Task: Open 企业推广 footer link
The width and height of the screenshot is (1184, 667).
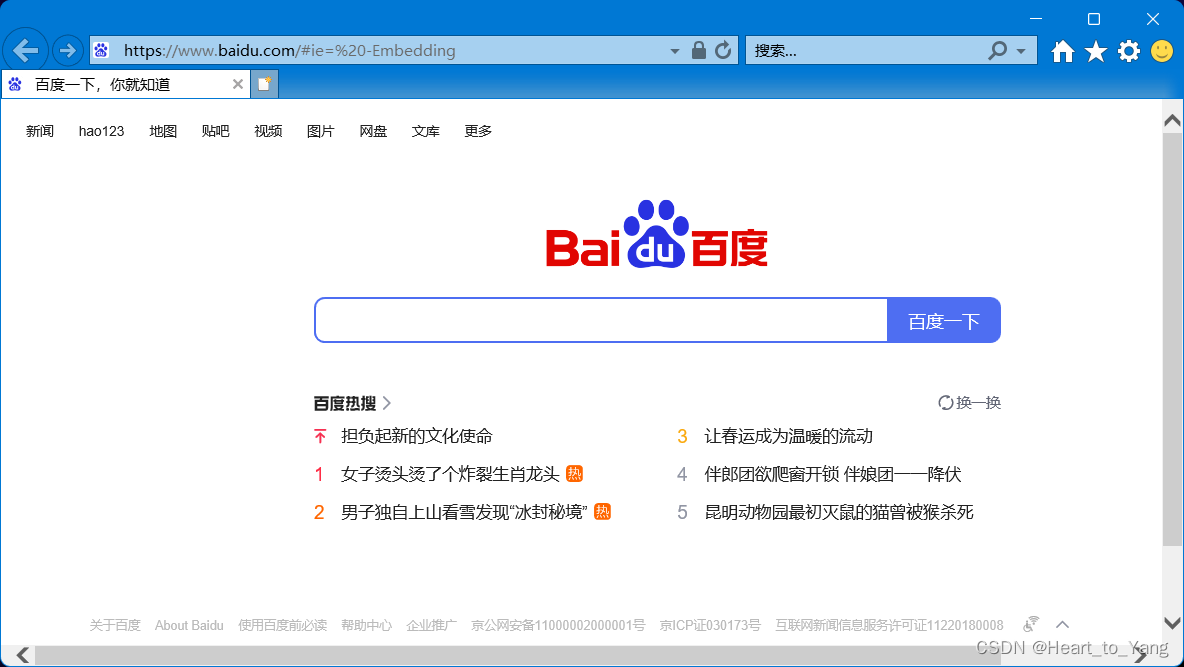Action: pyautogui.click(x=431, y=625)
